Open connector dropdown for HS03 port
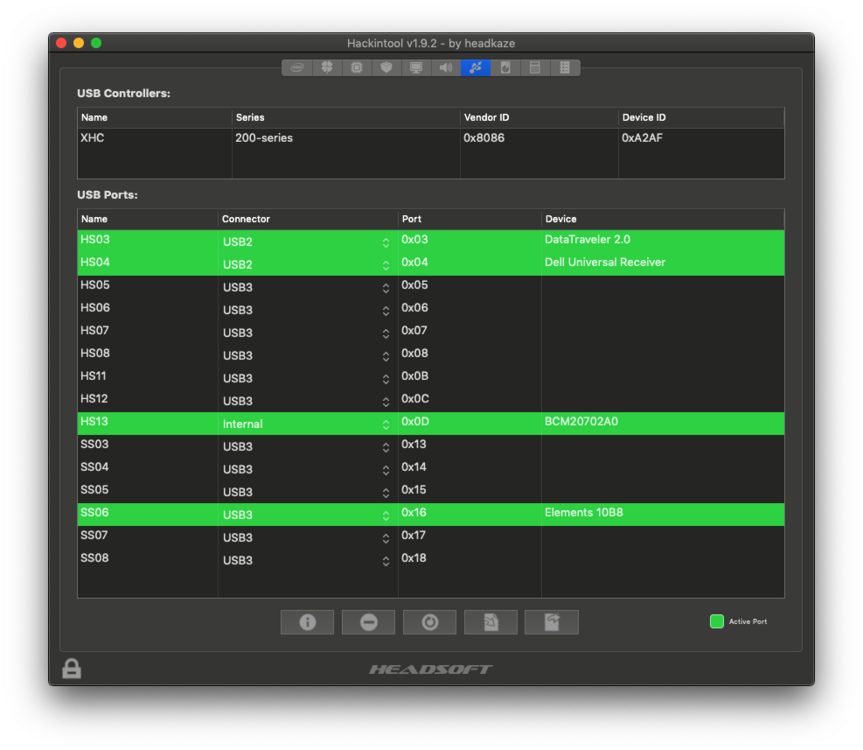Image resolution: width=863 pixels, height=750 pixels. point(385,242)
